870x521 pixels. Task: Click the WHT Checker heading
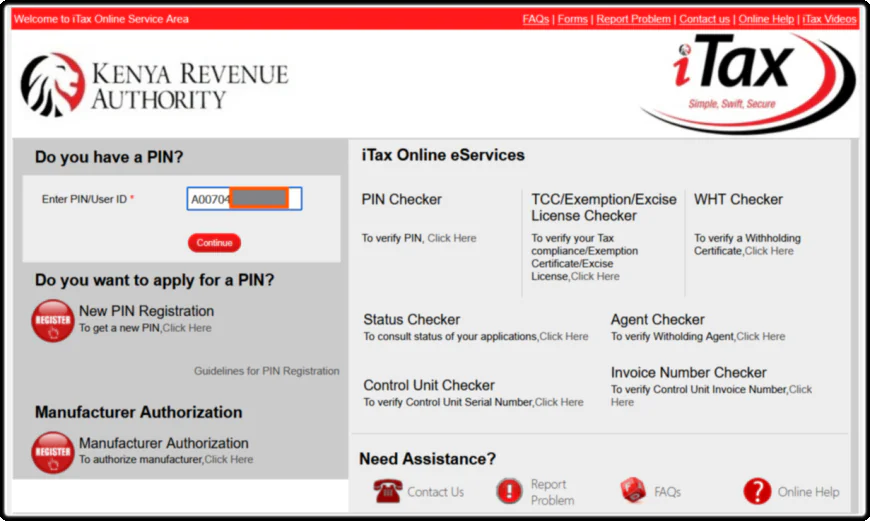[x=738, y=199]
